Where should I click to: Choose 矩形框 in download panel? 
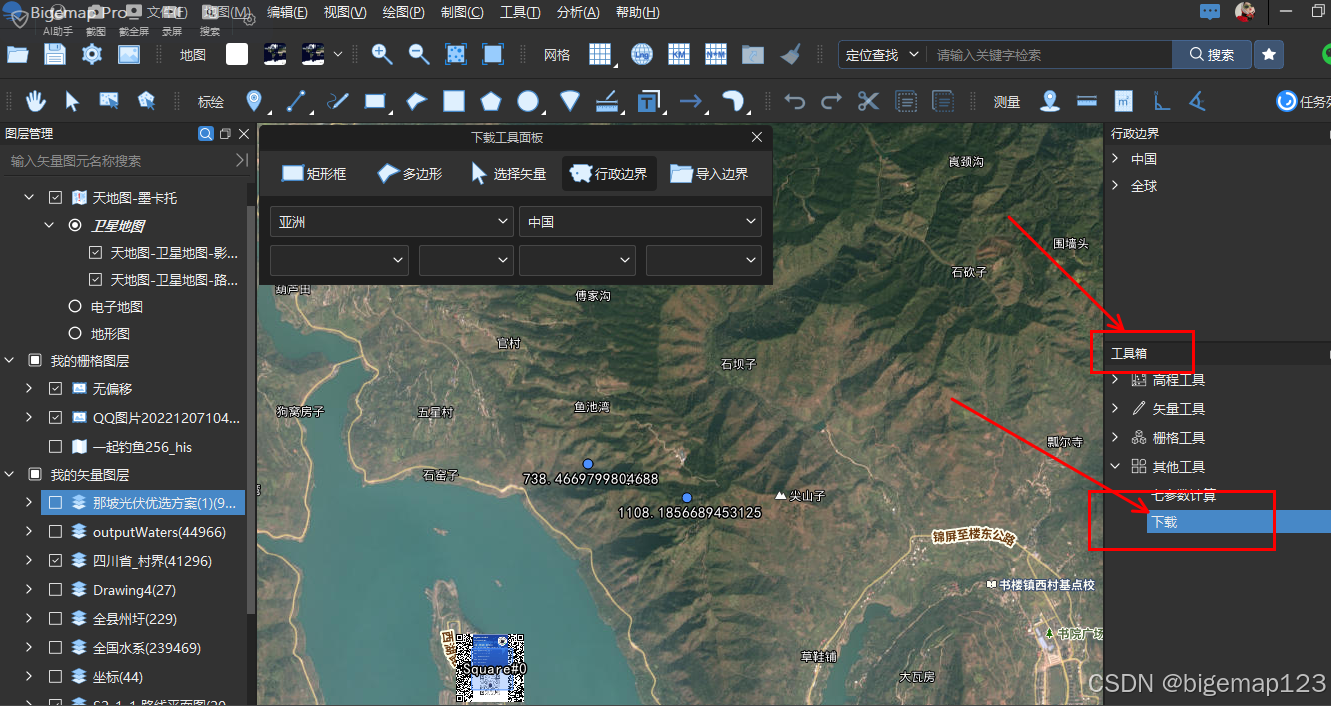click(x=314, y=174)
